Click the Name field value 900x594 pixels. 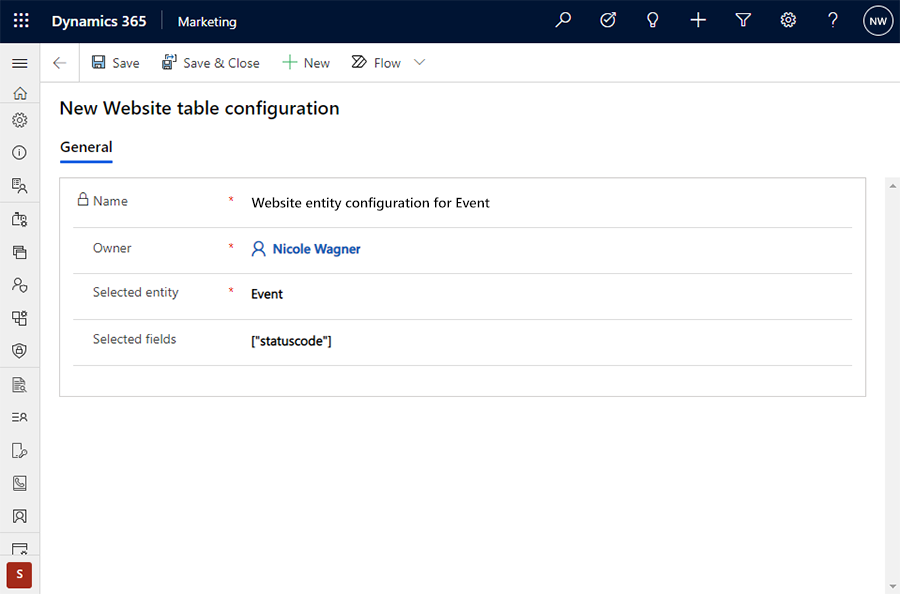click(x=370, y=203)
